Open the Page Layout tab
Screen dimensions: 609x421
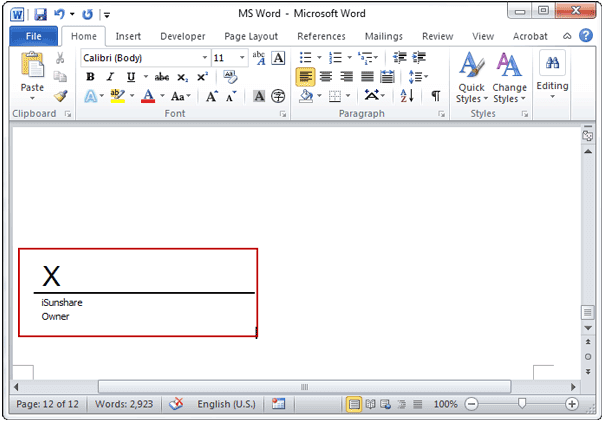(x=251, y=36)
